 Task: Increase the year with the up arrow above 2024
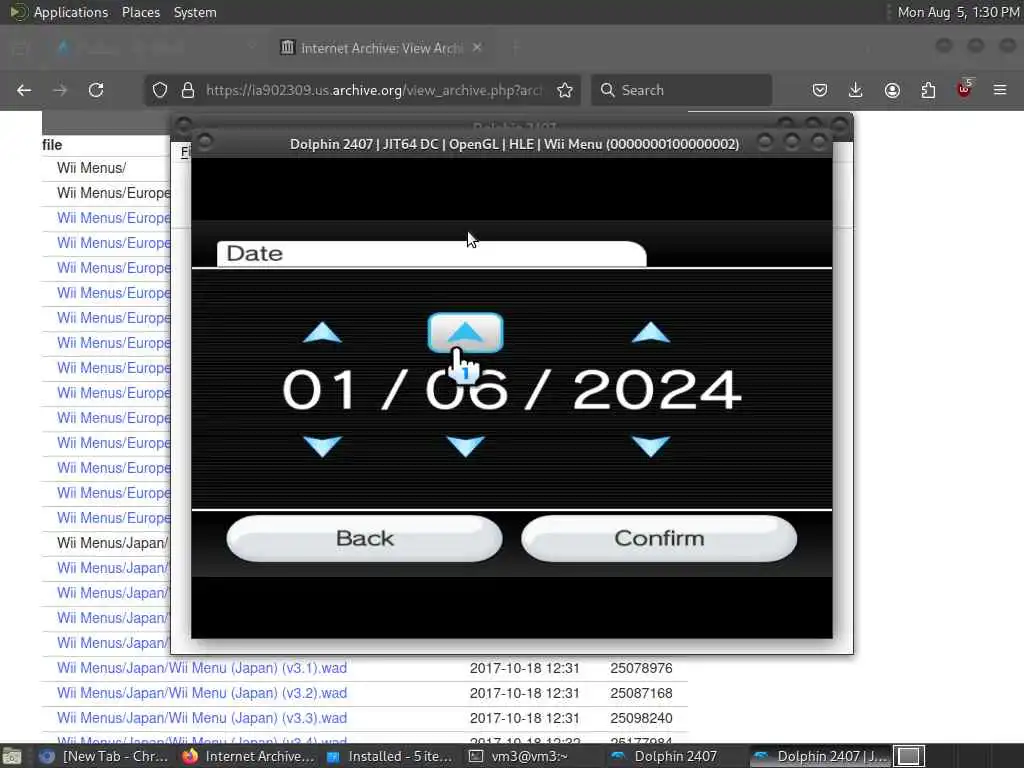[x=650, y=332]
